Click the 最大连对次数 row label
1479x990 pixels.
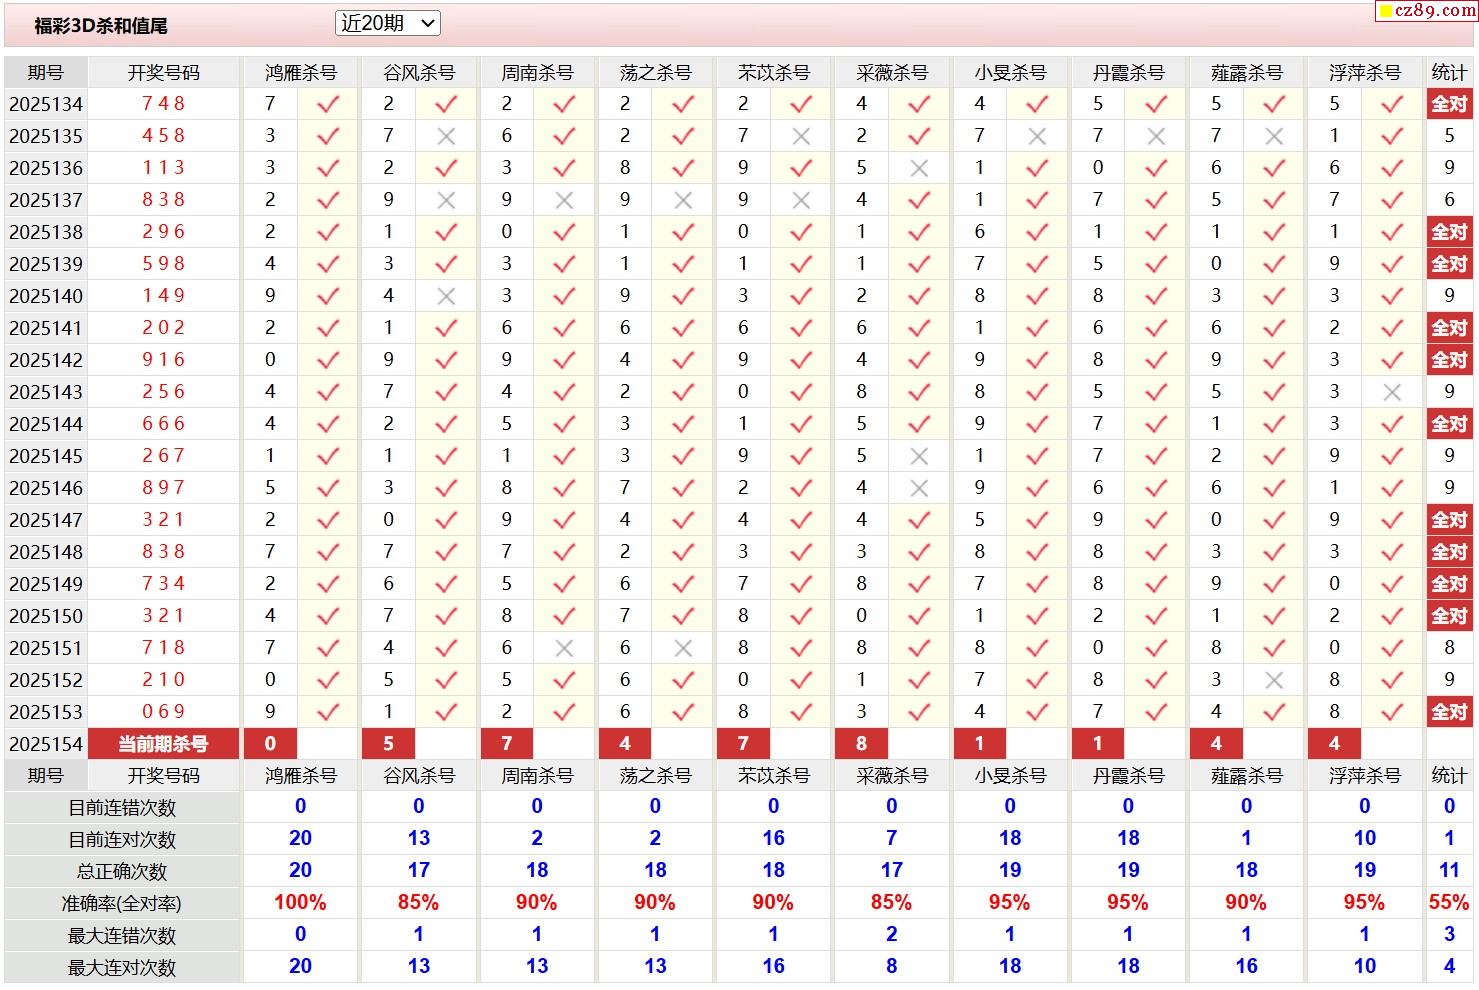point(122,968)
